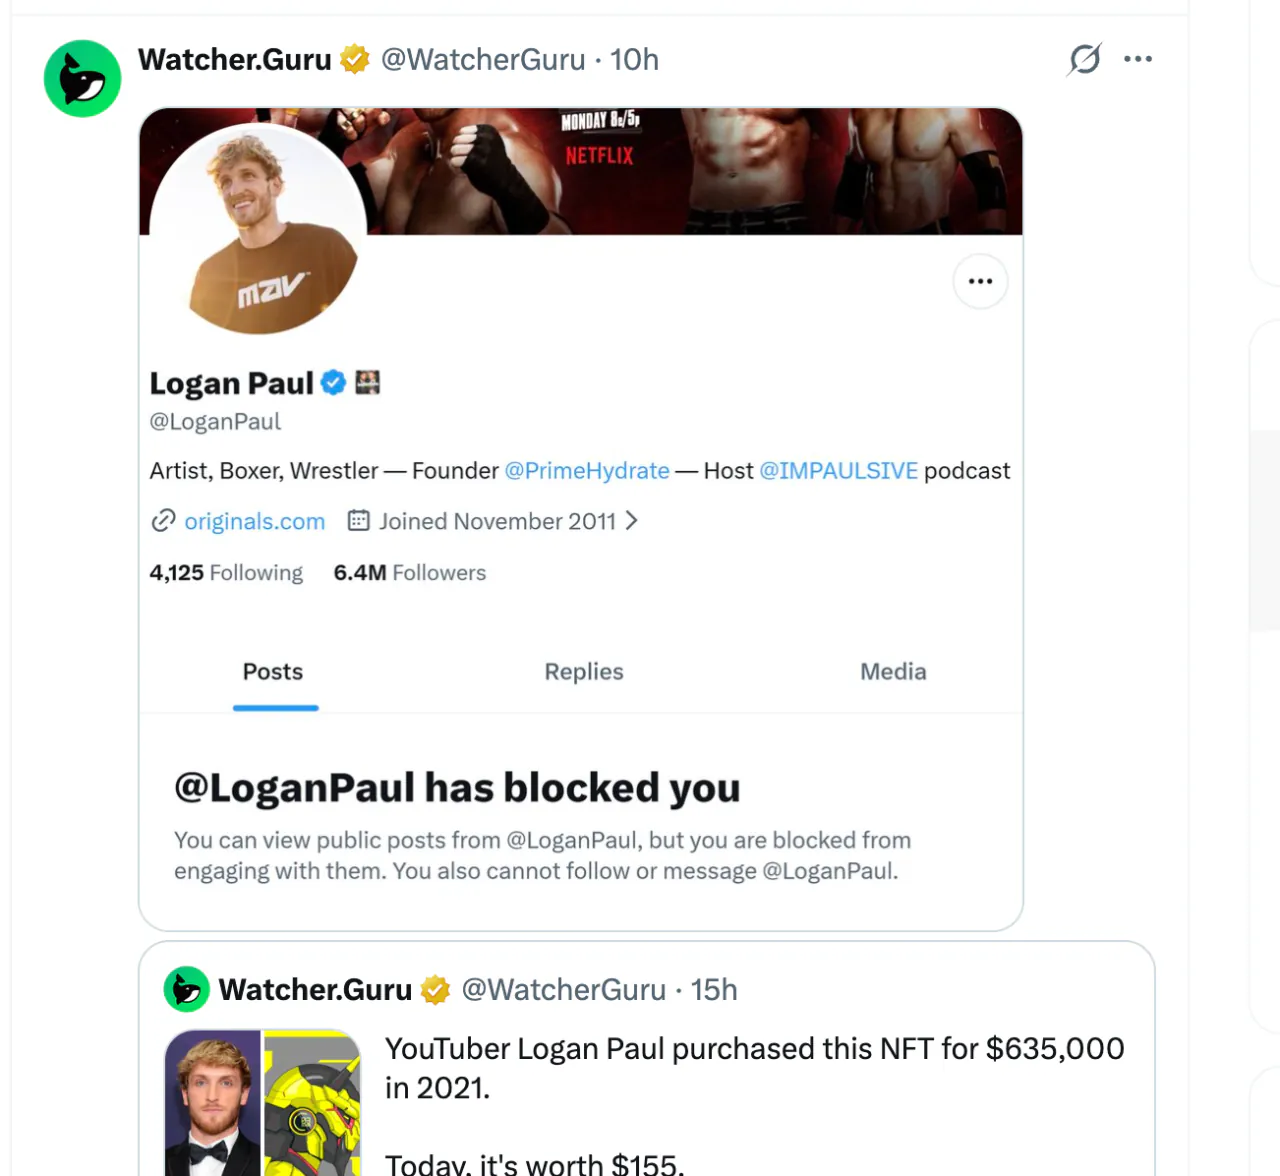Click the small orca avatar in quoted tweet

pyautogui.click(x=186, y=990)
